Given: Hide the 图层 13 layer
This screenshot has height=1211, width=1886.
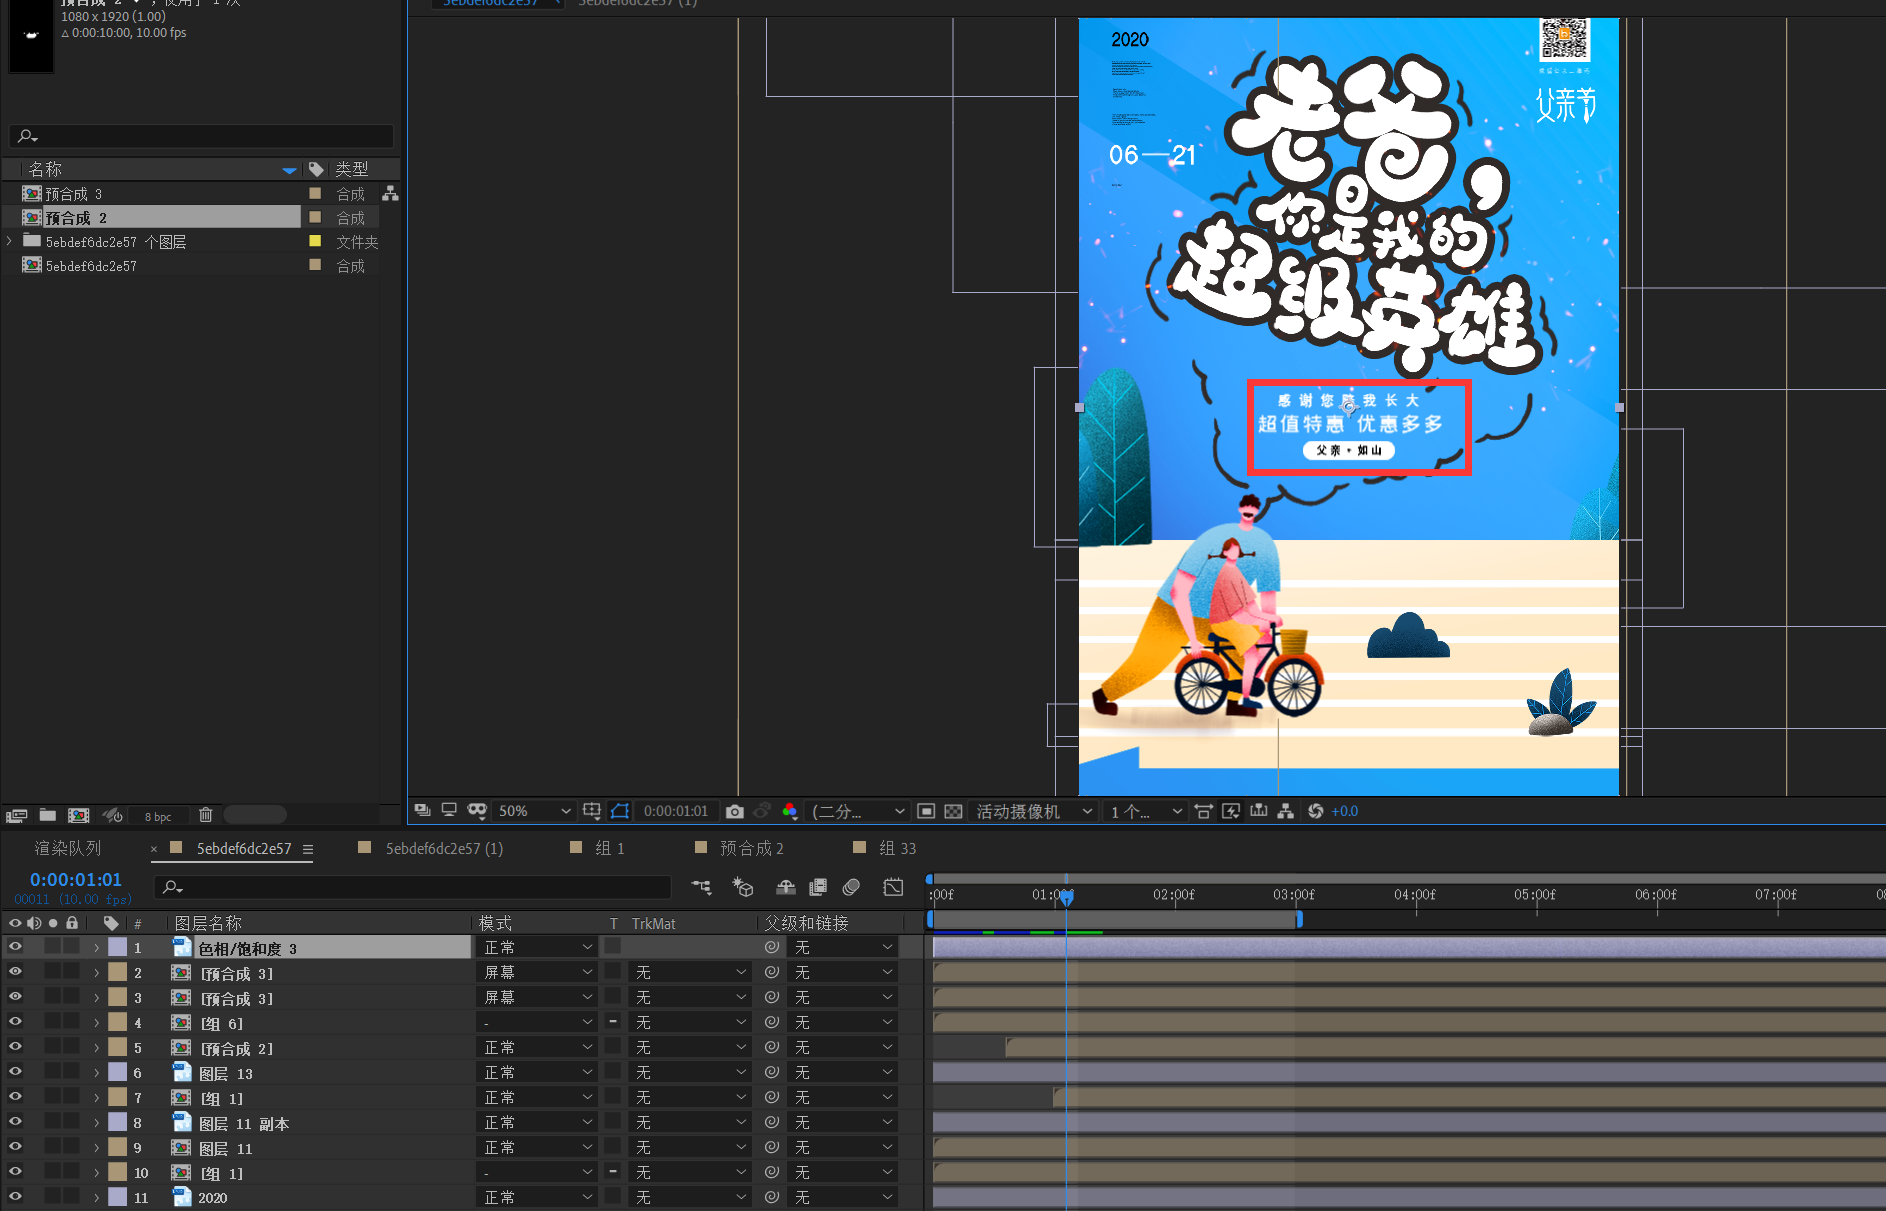Looking at the screenshot, I should point(15,1071).
